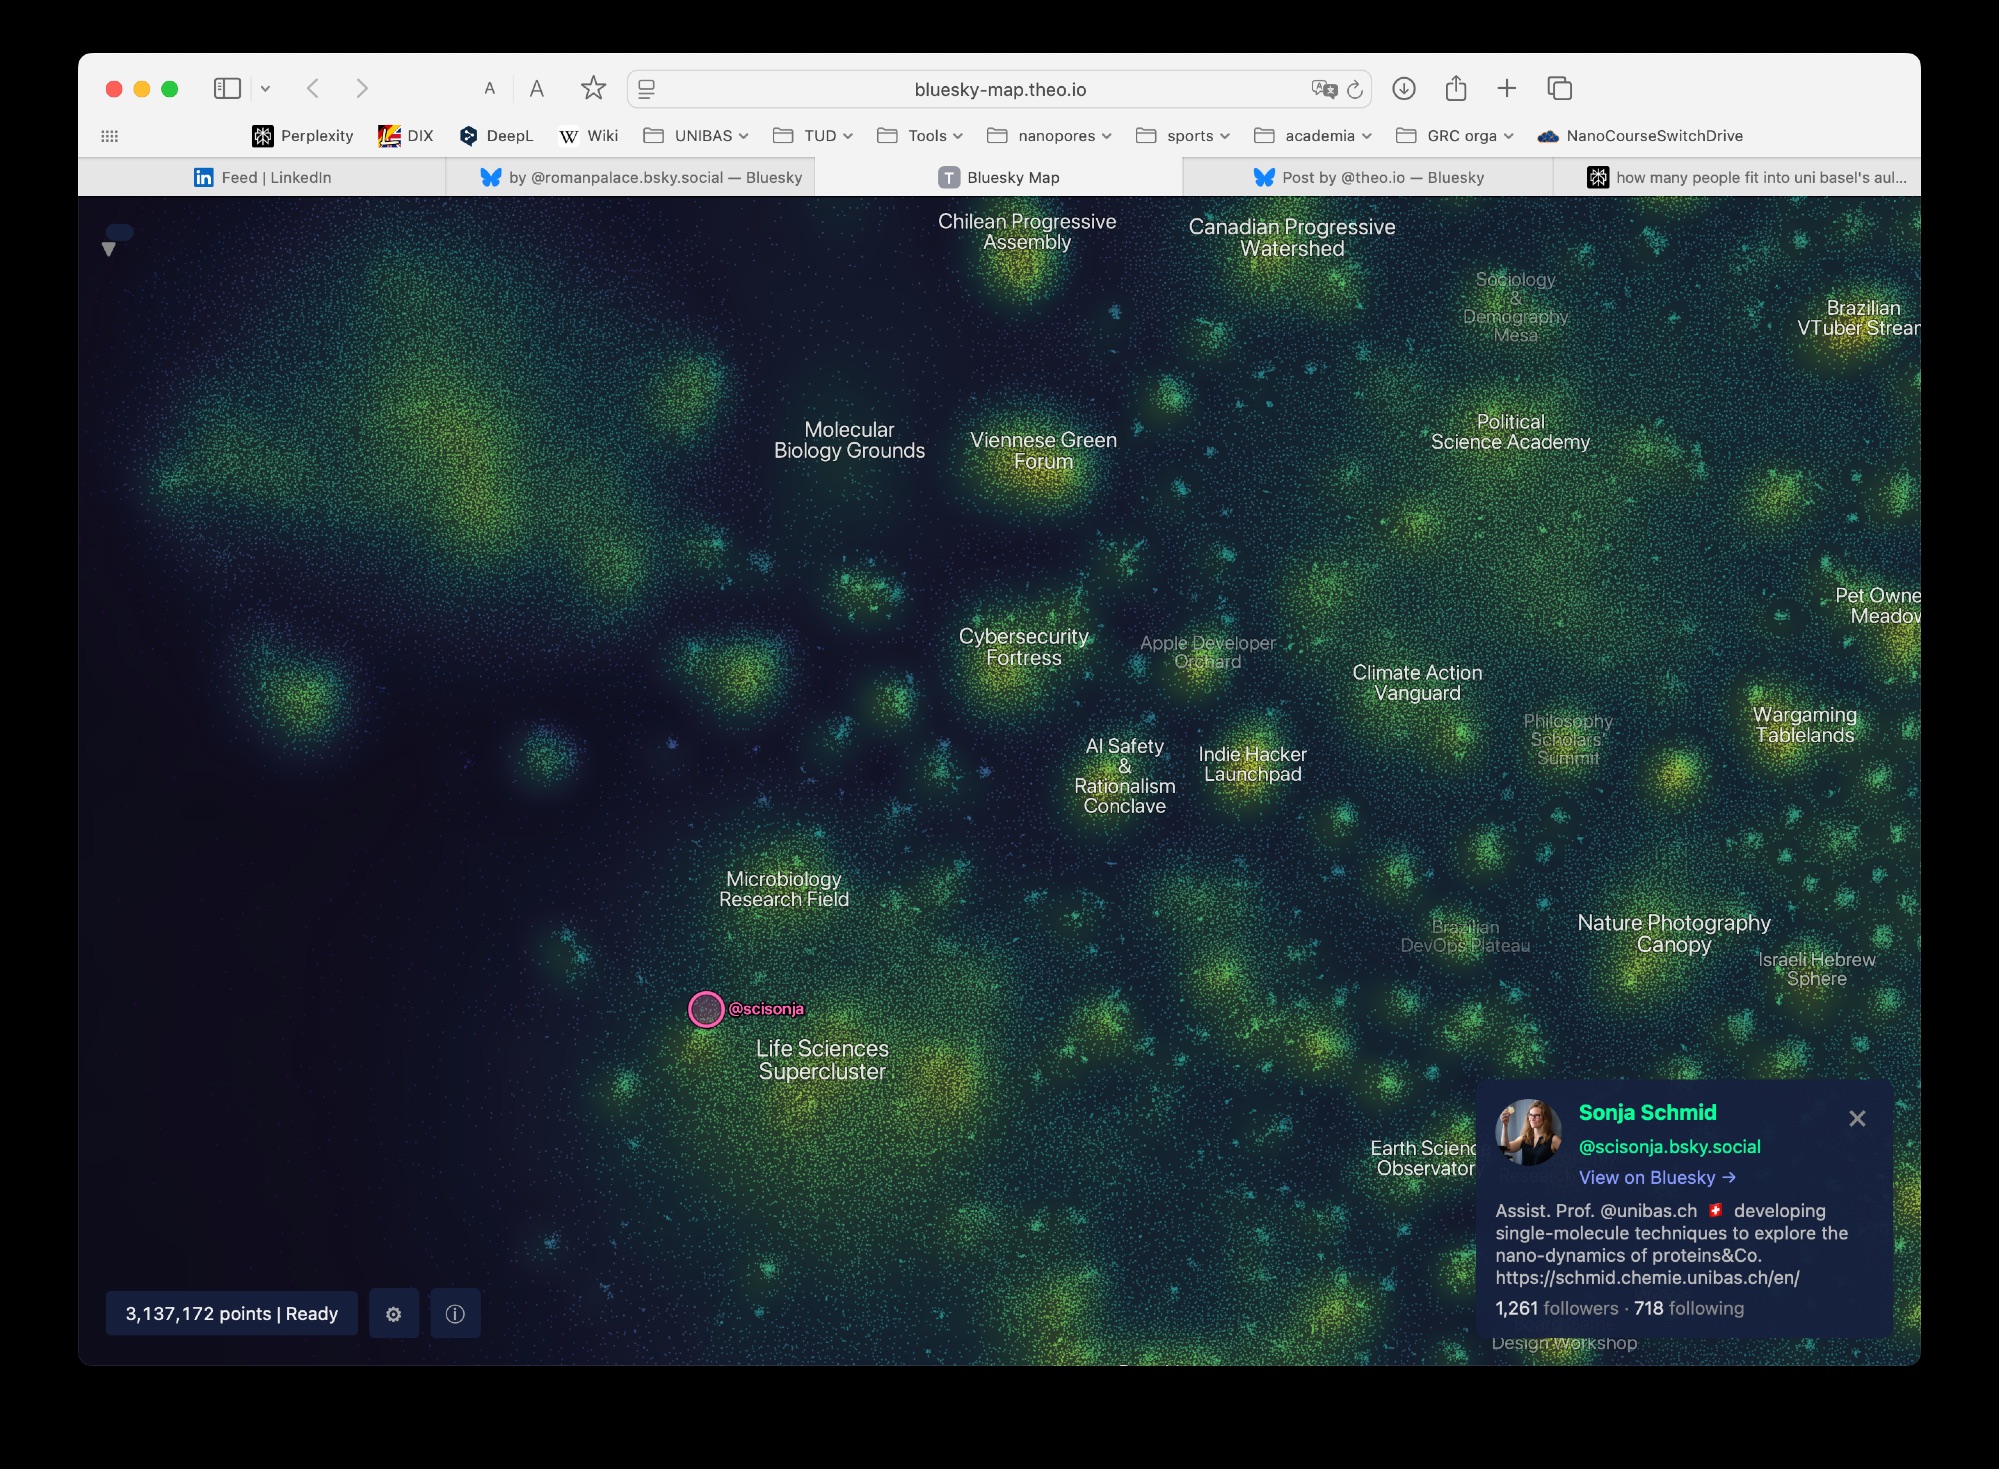Click the Safari bookmark star icon
The image size is (1999, 1469).
pyautogui.click(x=593, y=88)
